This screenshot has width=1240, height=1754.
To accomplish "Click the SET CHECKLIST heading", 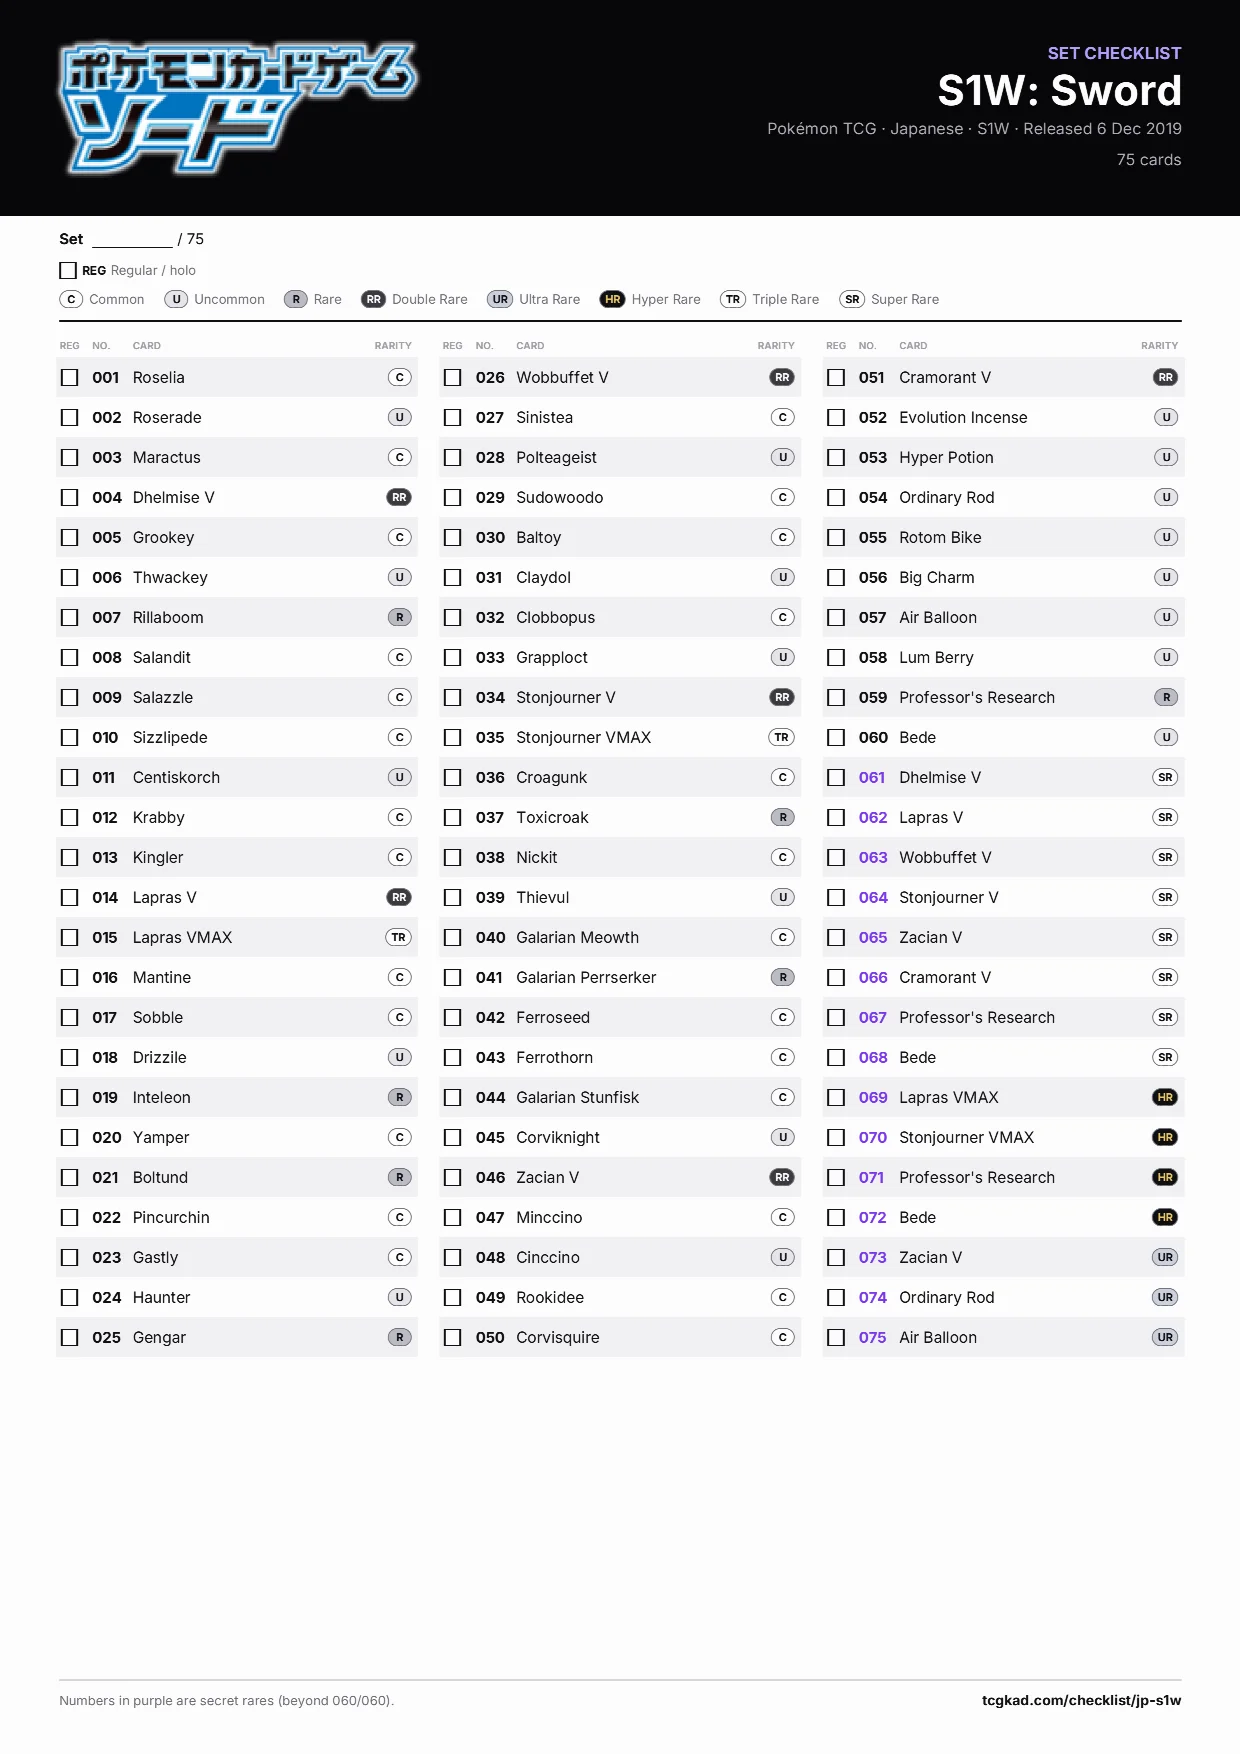I will tap(1114, 53).
